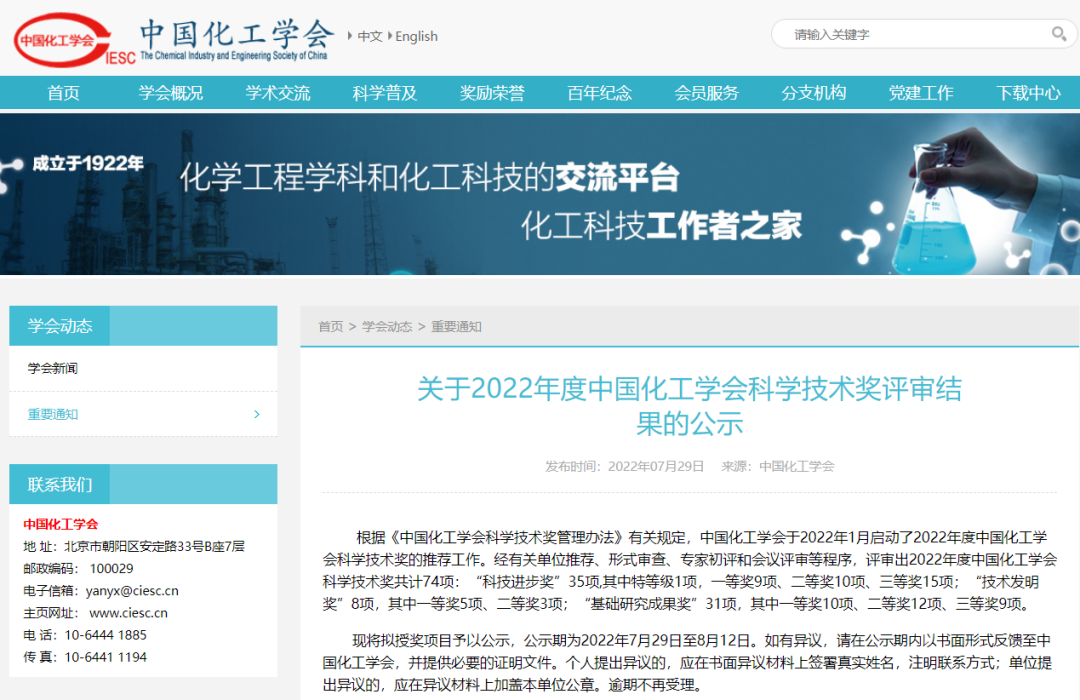1080x700 pixels.
Task: Open 奖励荣誉 navigation item
Action: coord(492,93)
